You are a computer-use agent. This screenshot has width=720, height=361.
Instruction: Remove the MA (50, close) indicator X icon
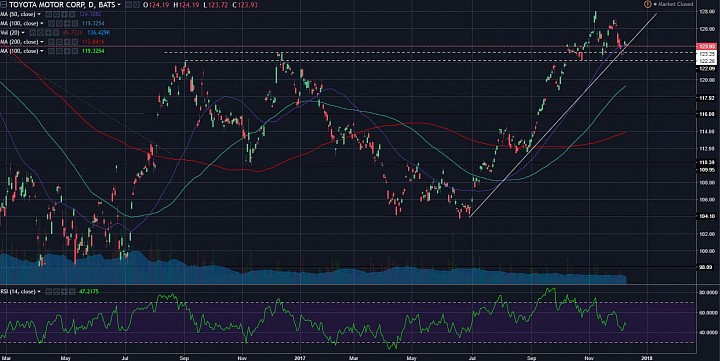72,14
